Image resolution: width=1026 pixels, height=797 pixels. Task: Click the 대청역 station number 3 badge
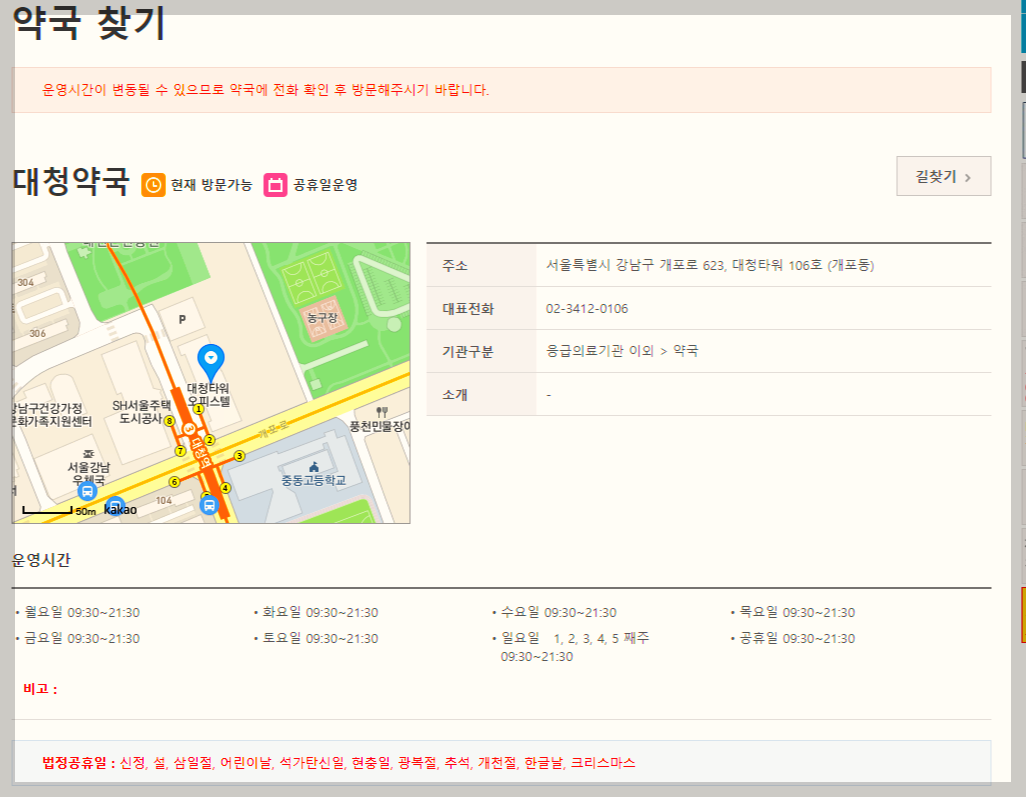[x=189, y=429]
